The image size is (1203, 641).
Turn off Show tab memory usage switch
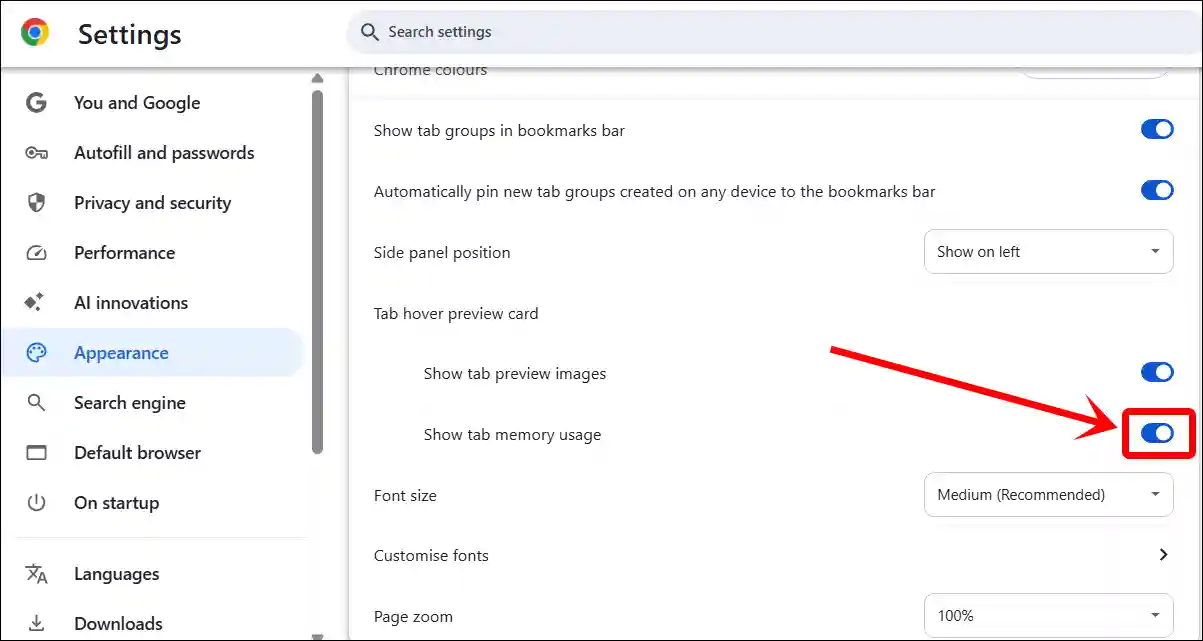[x=1157, y=433]
